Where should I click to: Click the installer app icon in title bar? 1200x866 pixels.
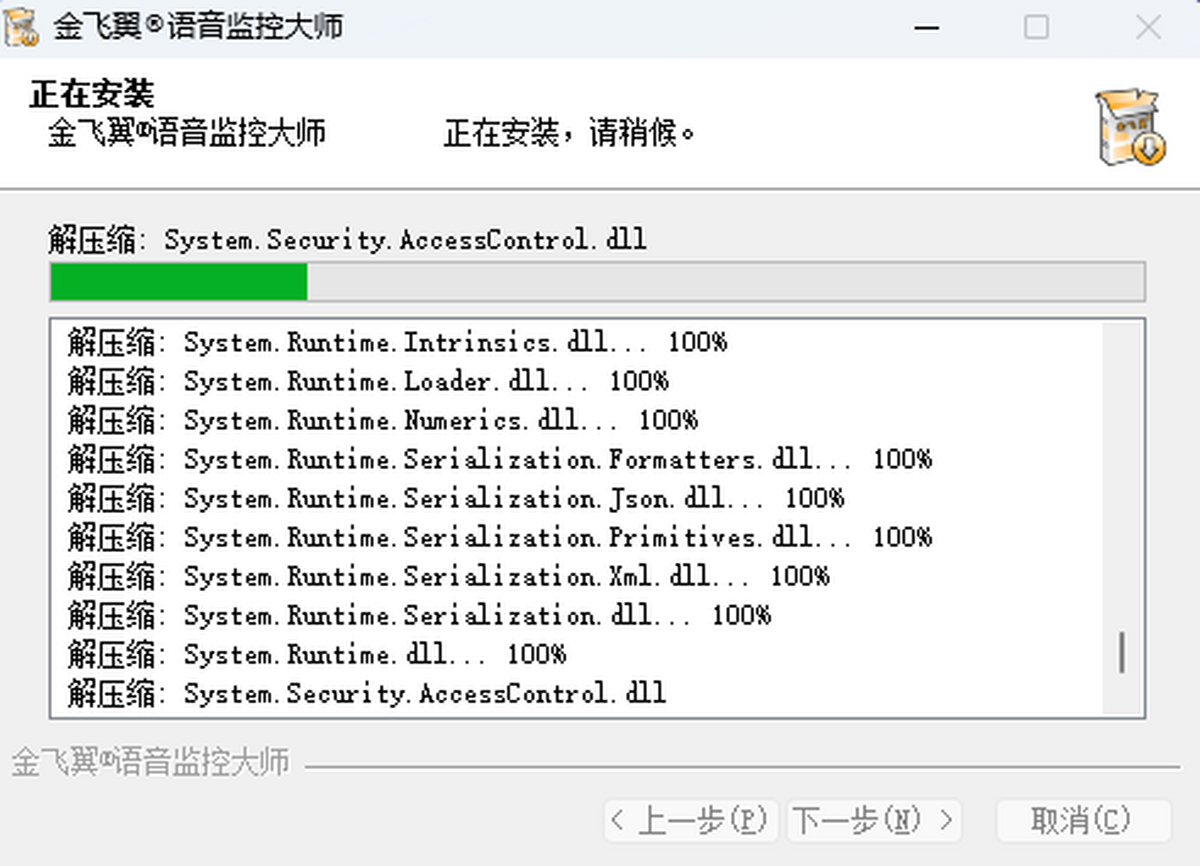coord(22,27)
